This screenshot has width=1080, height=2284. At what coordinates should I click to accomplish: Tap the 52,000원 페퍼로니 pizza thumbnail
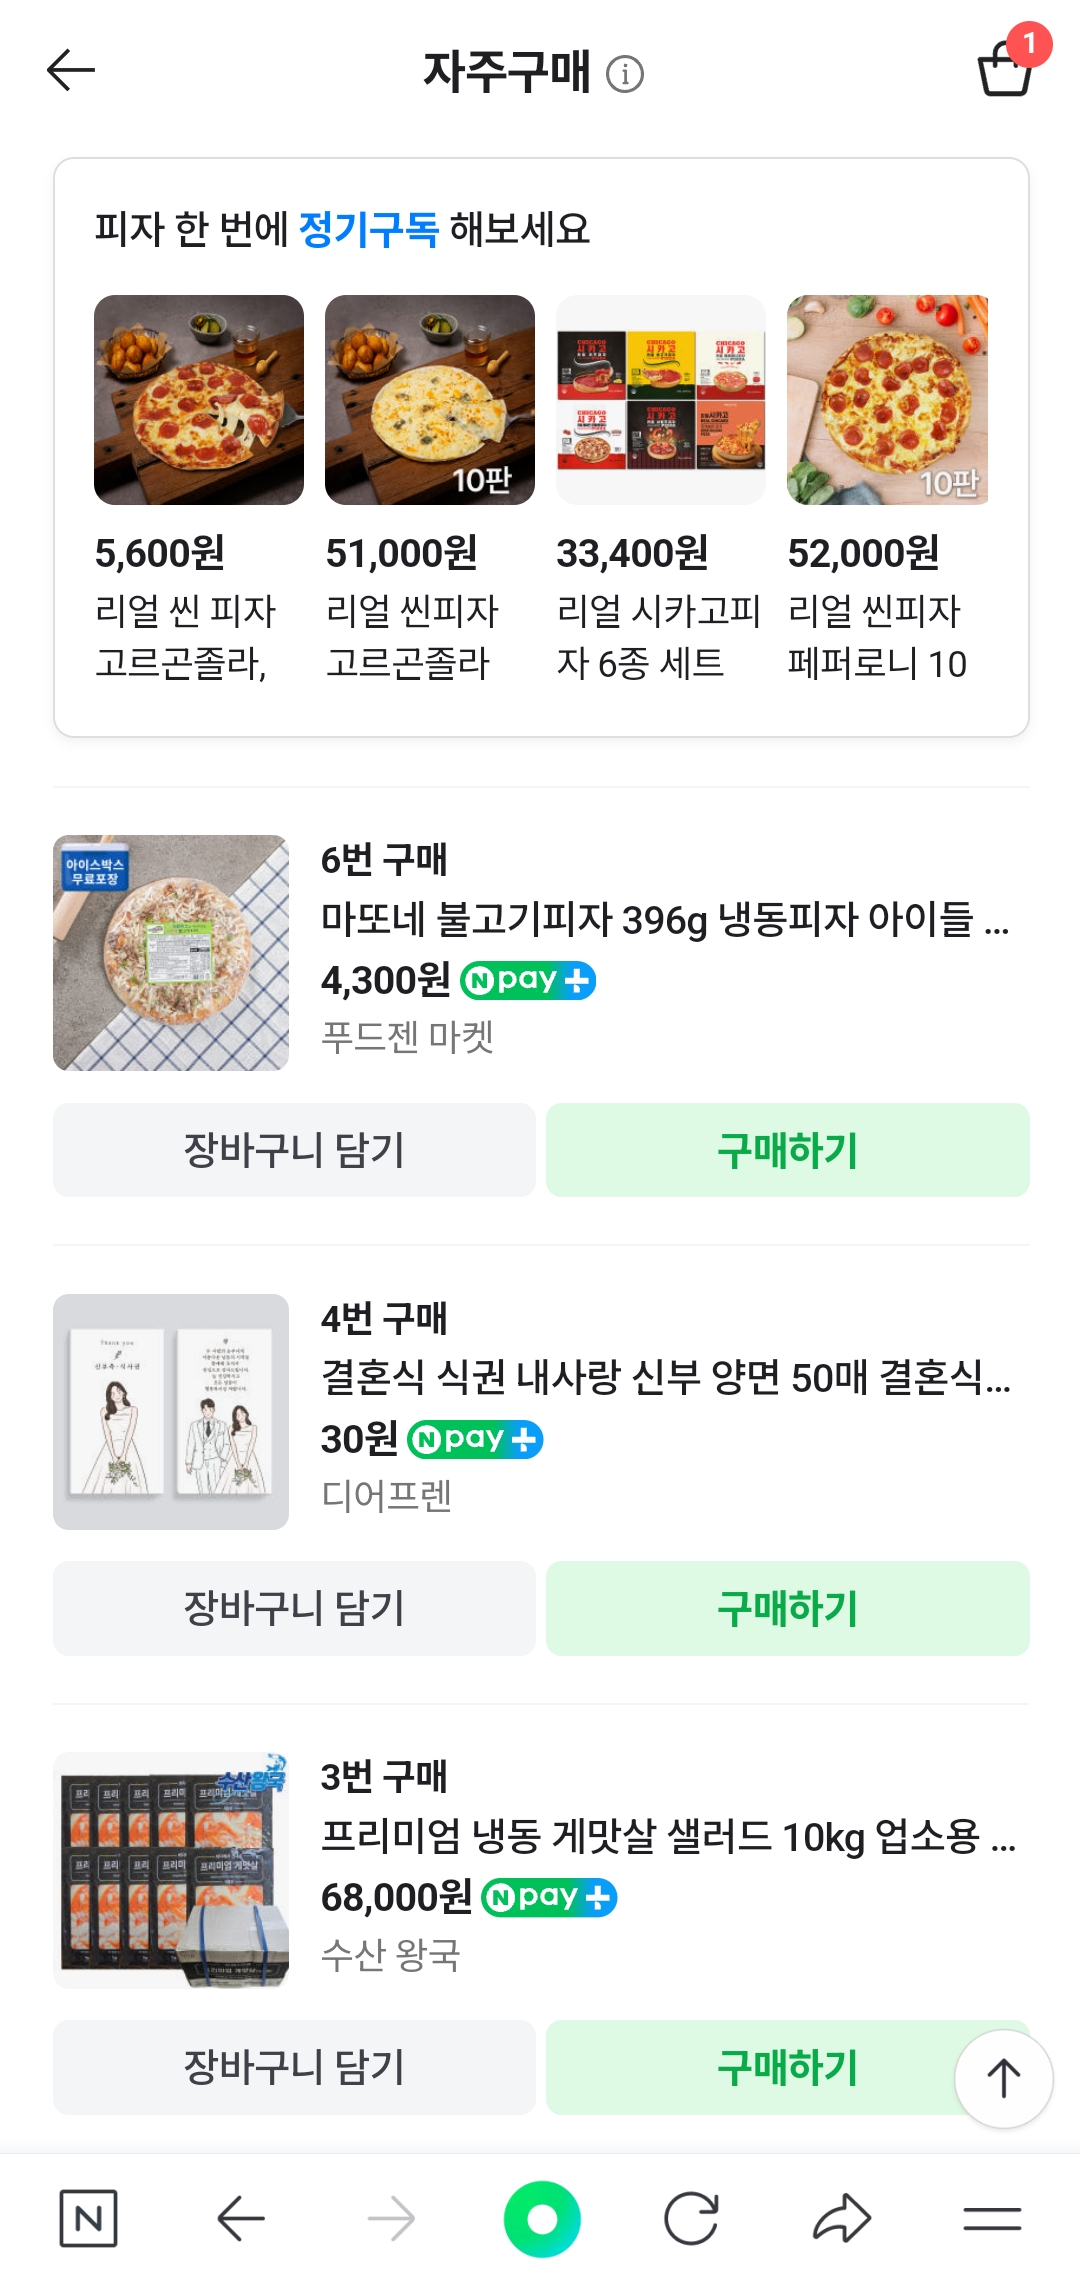coord(887,400)
